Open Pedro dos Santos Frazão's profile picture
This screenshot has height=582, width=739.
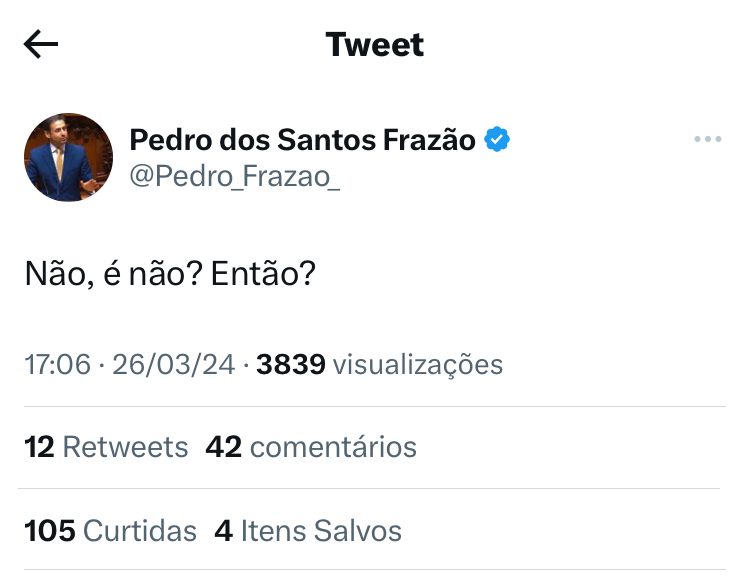68,157
